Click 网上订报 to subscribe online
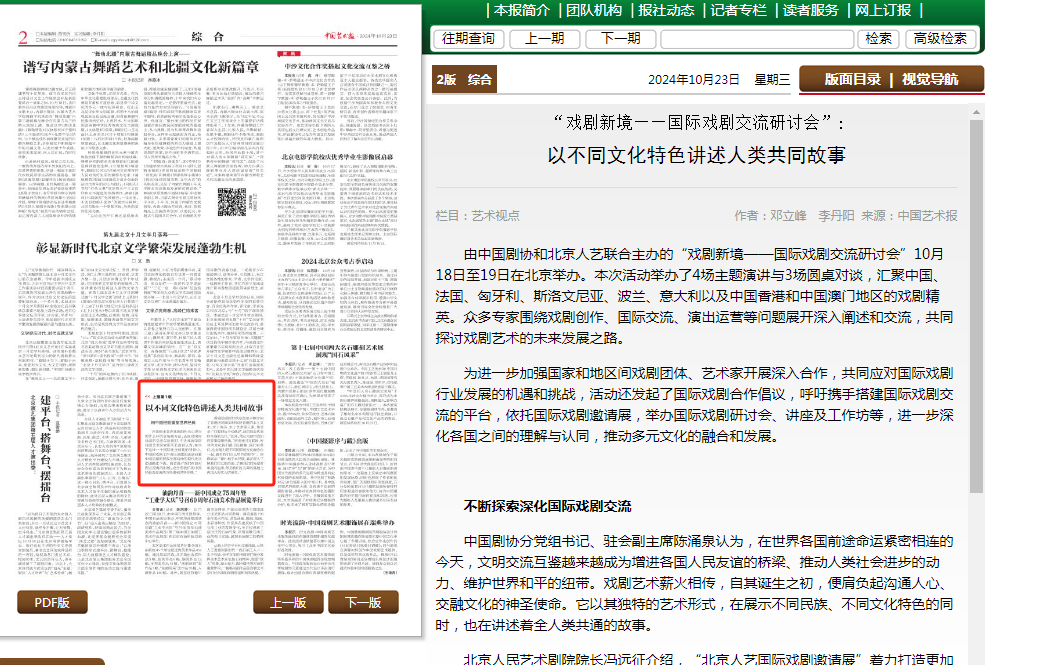Screen dimensions: 1055x665 point(883,10)
